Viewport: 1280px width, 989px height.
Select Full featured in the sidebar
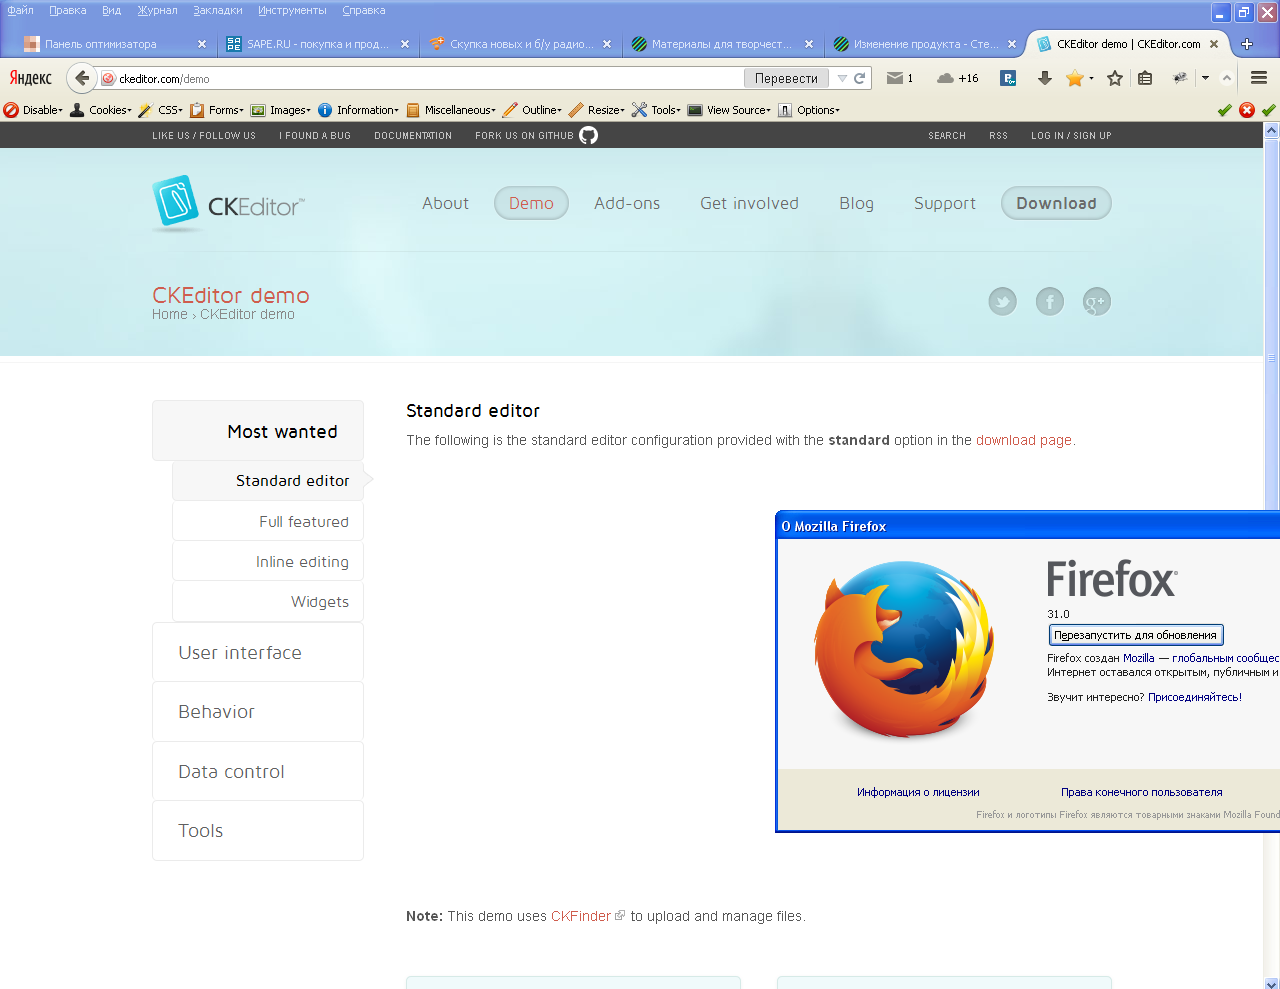tap(268, 521)
